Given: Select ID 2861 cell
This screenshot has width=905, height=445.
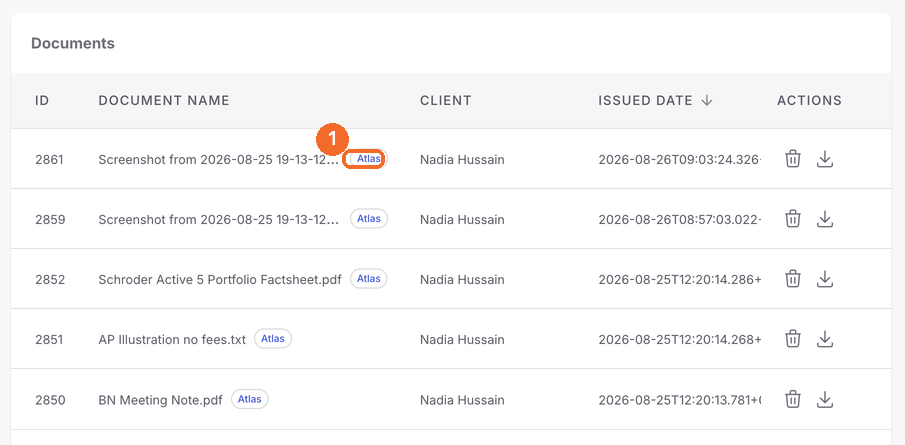Looking at the screenshot, I should point(49,159).
